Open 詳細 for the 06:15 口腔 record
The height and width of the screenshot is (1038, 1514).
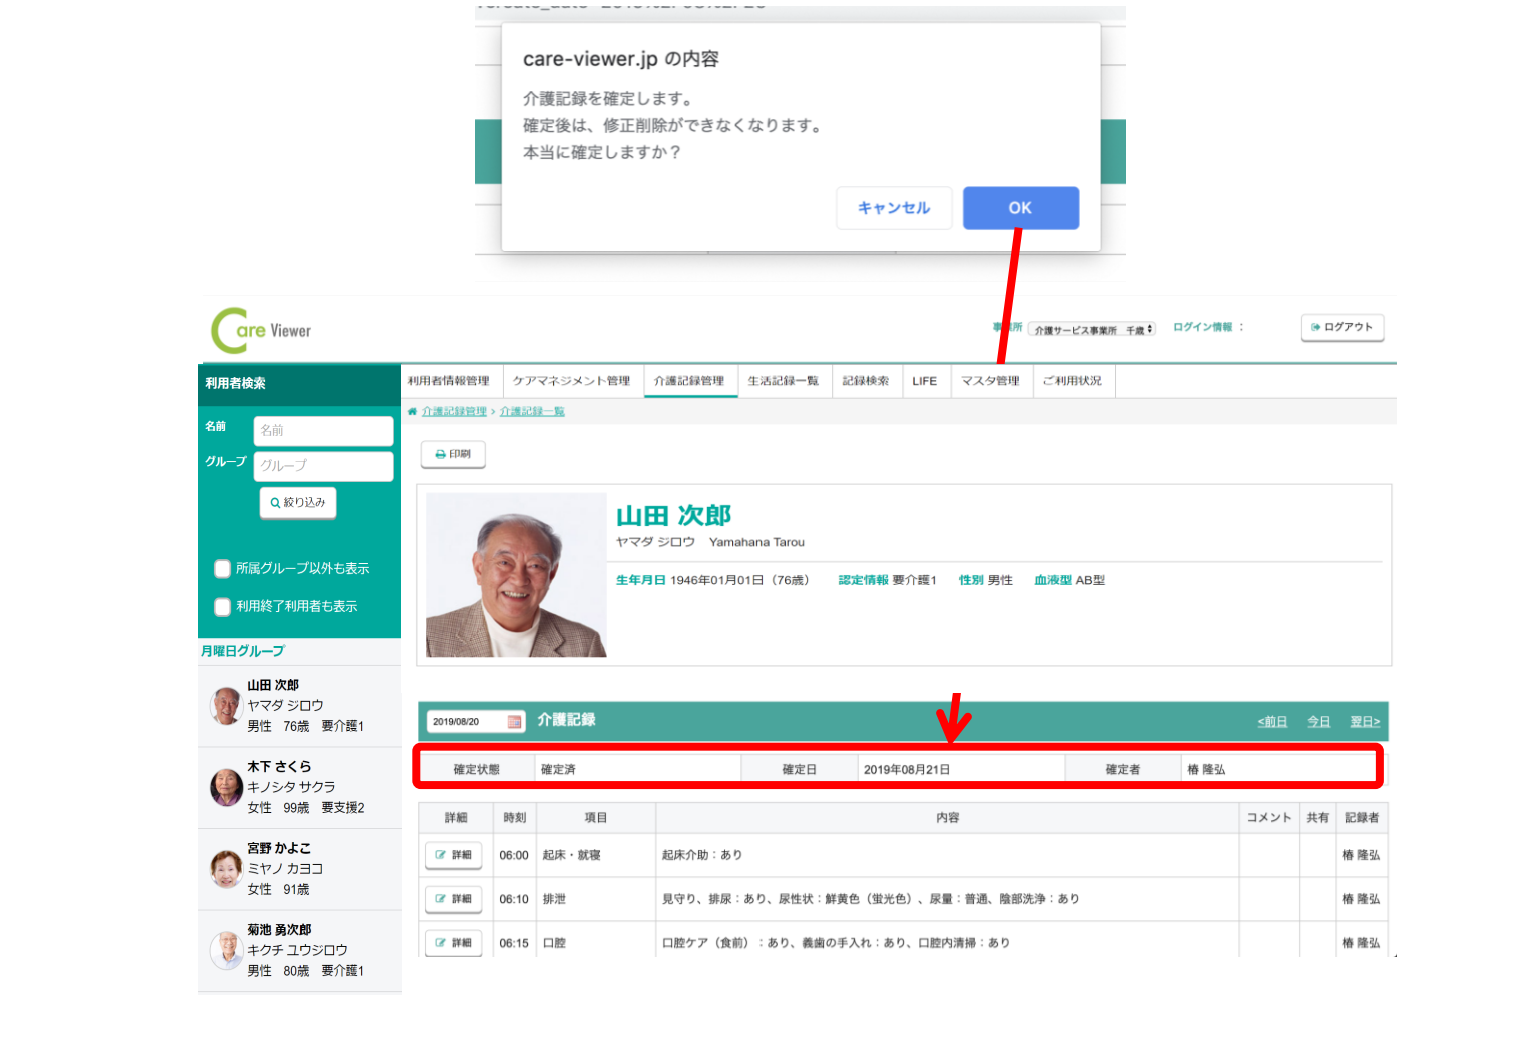tap(454, 943)
